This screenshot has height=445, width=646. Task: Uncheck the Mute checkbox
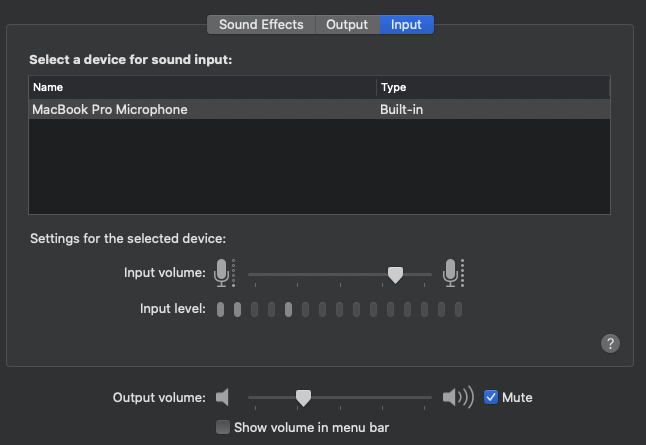tap(491, 397)
